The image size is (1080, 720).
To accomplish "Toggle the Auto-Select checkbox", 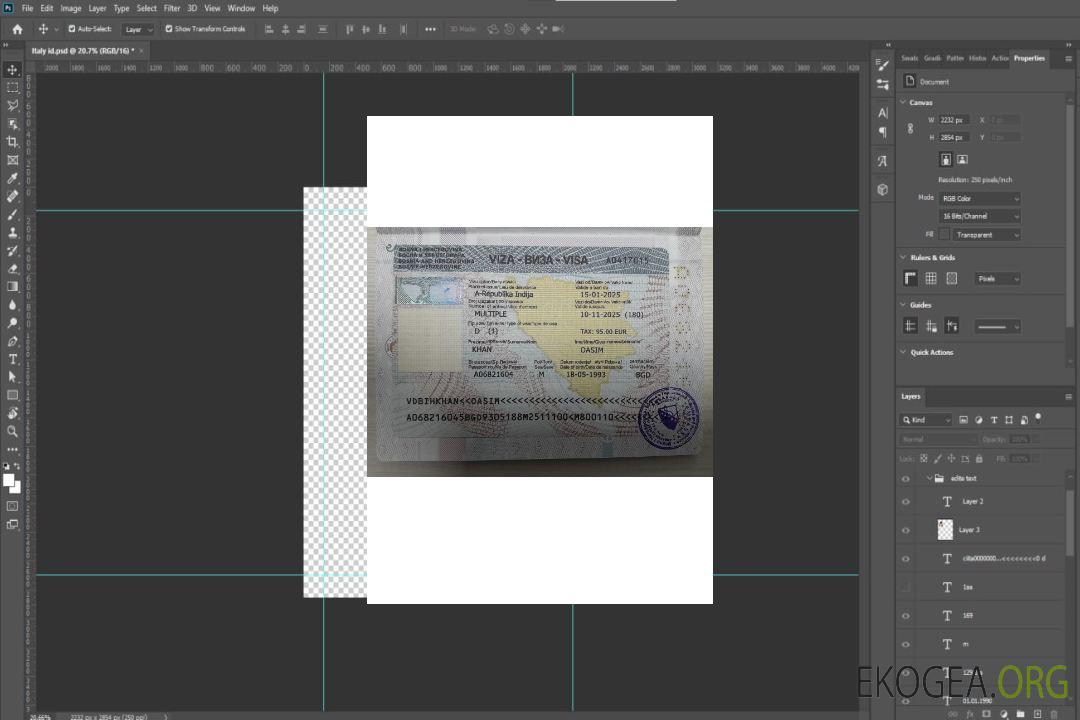I will [x=72, y=29].
